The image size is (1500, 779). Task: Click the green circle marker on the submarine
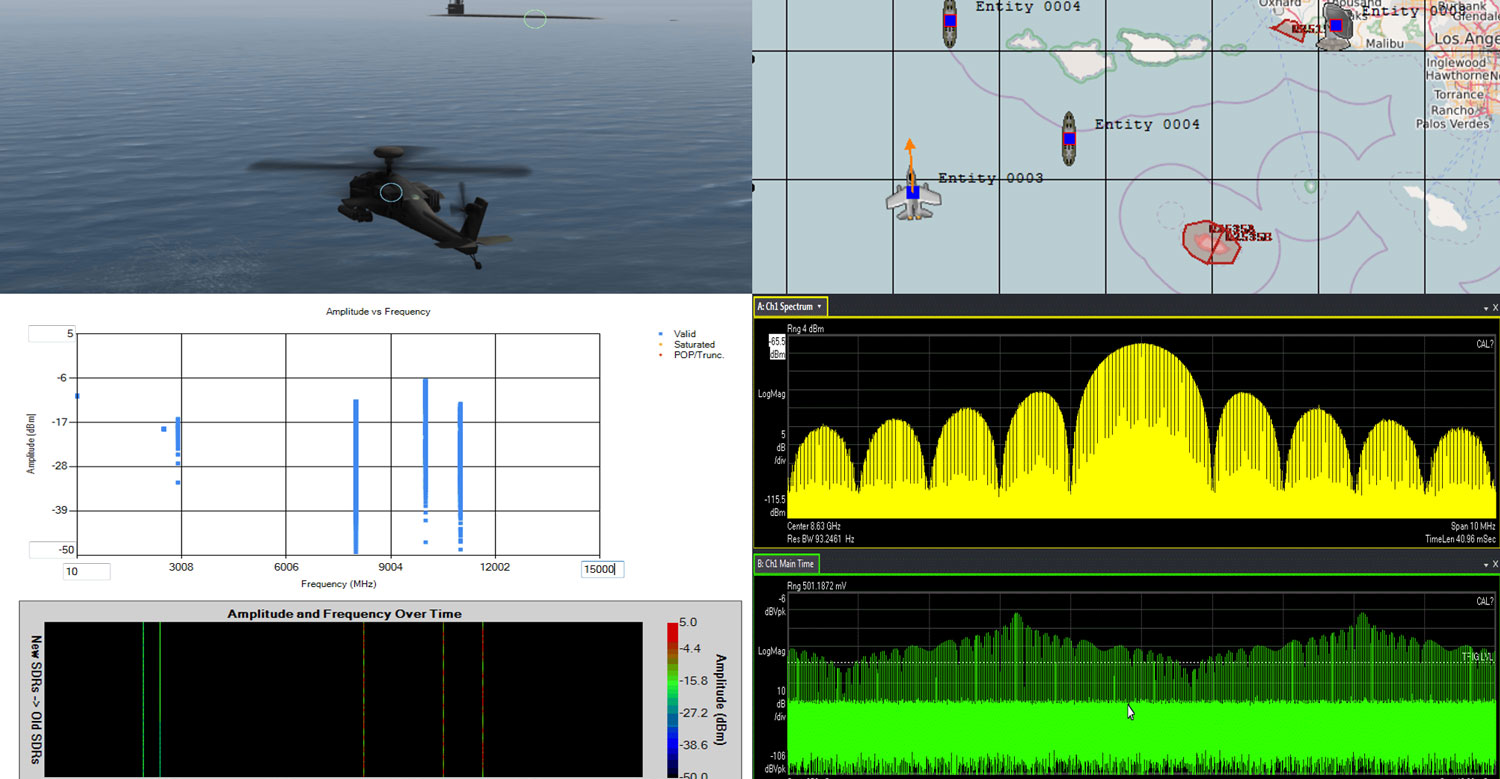pyautogui.click(x=535, y=19)
